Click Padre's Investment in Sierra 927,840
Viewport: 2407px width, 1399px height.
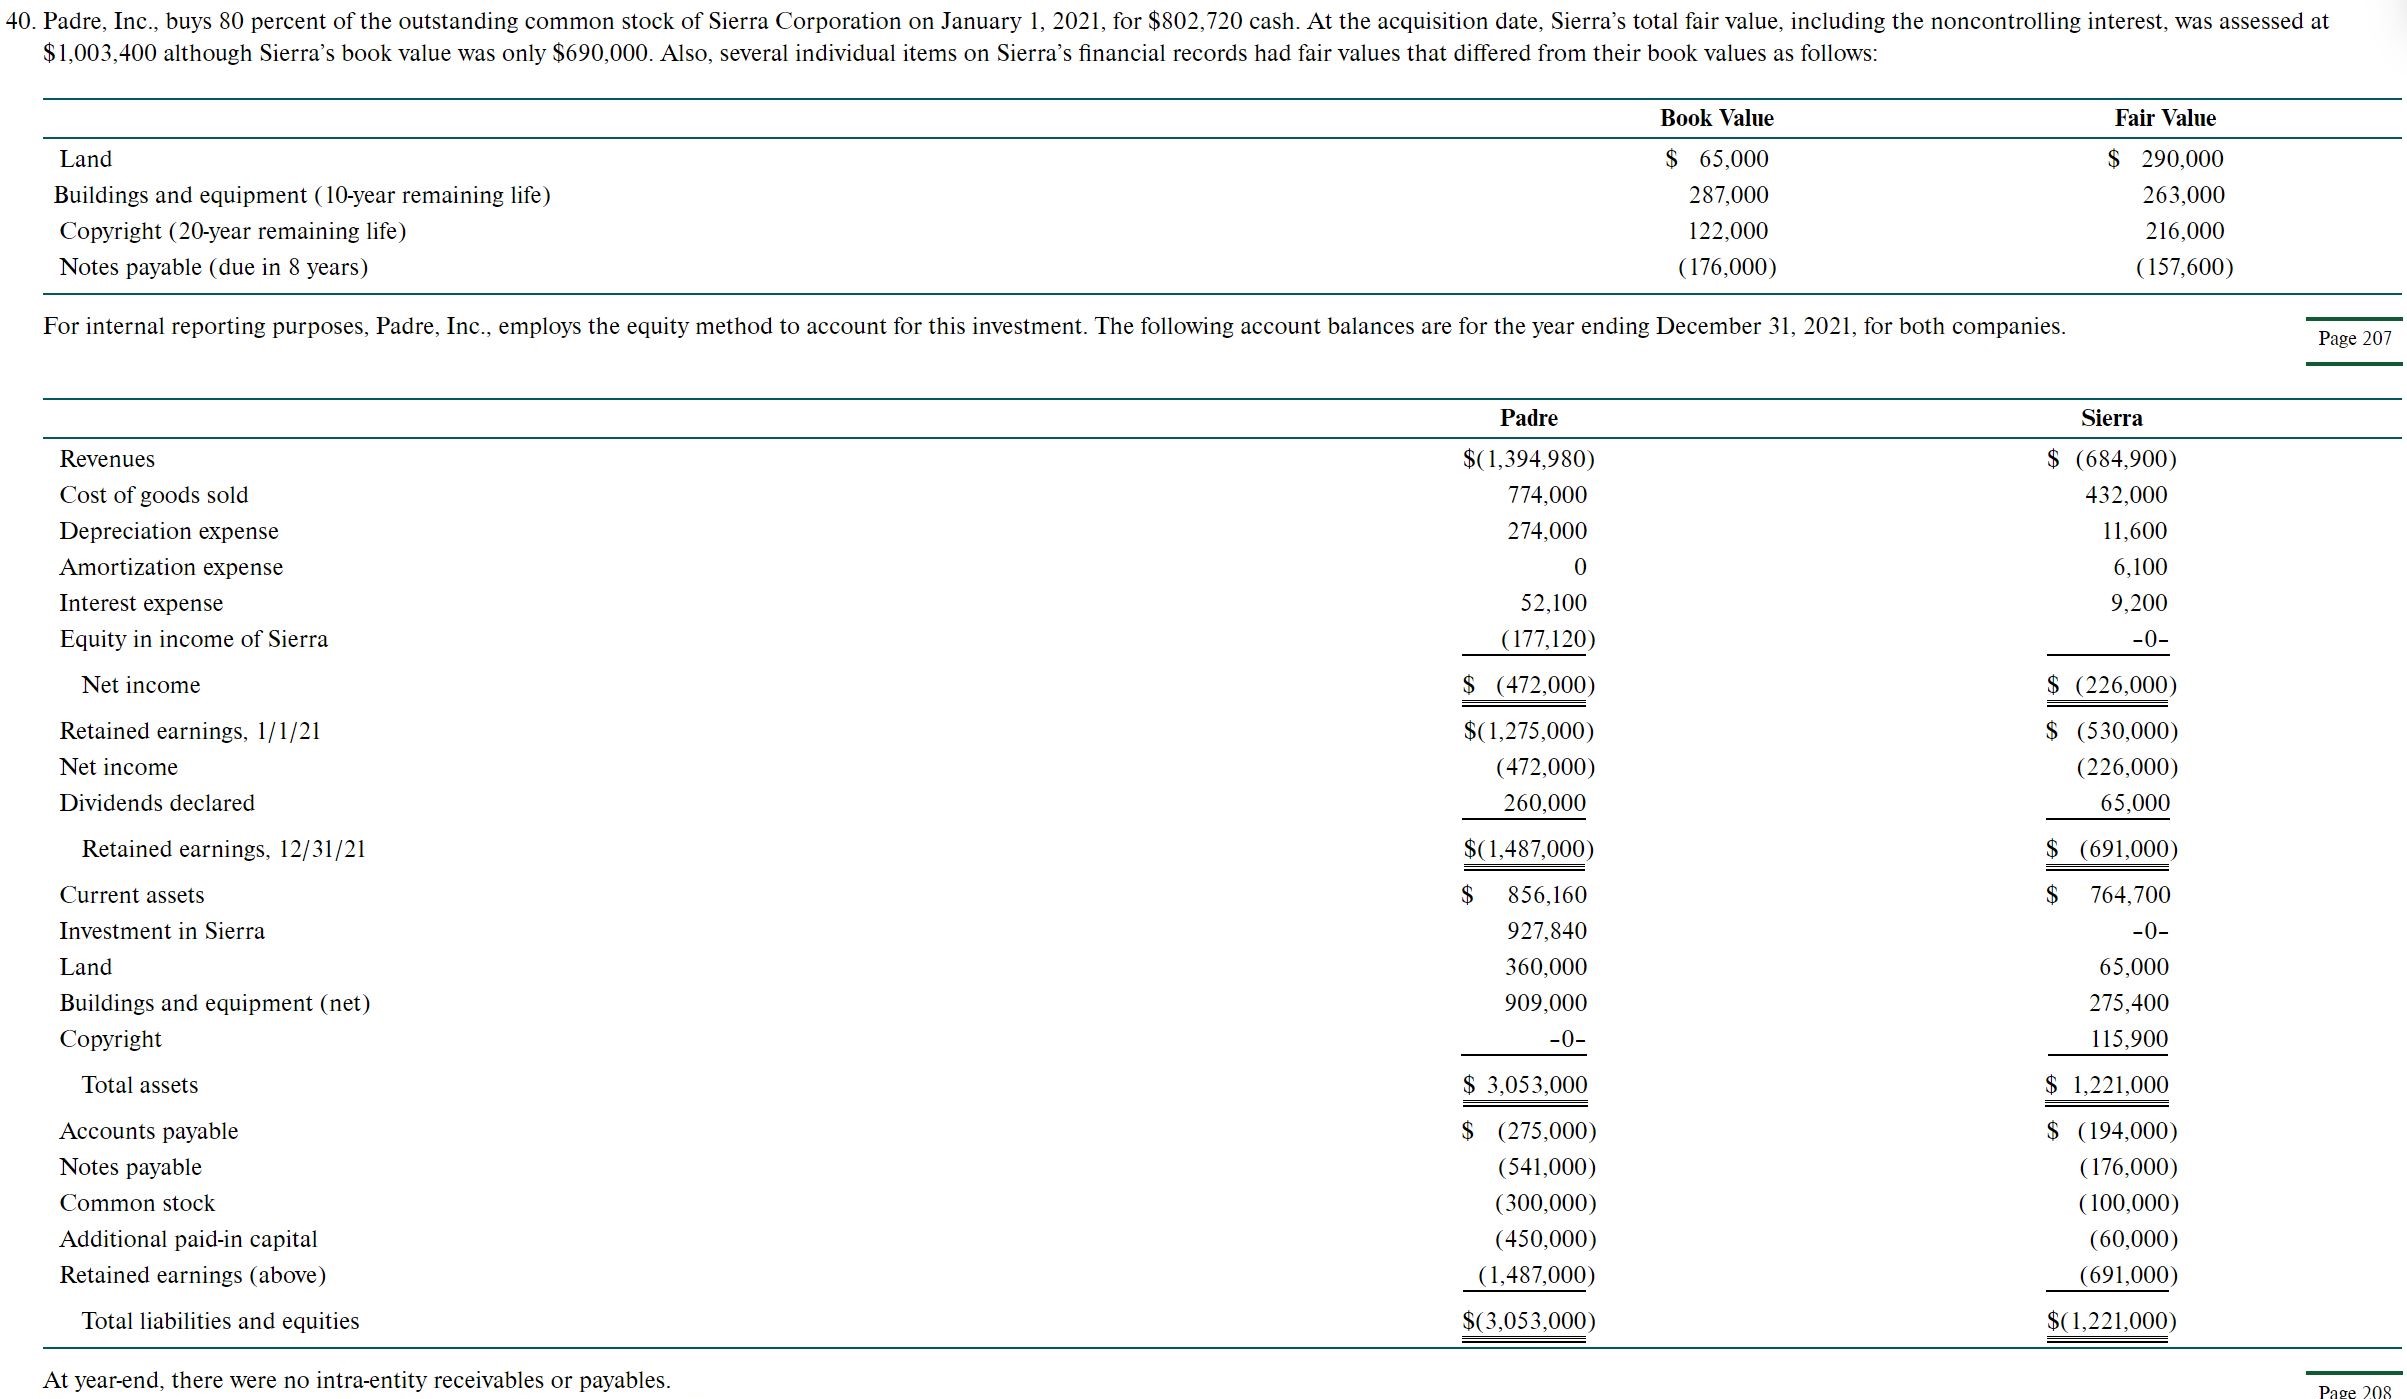tap(1546, 931)
